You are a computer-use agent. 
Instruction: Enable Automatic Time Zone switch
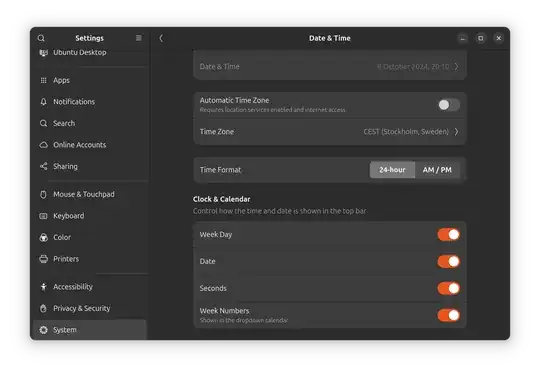pyautogui.click(x=449, y=105)
